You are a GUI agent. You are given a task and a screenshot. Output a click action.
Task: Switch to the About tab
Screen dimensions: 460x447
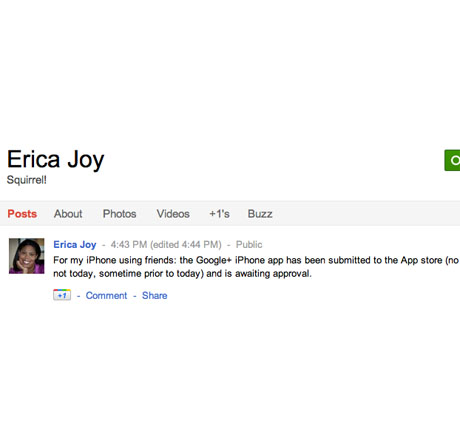(x=68, y=214)
